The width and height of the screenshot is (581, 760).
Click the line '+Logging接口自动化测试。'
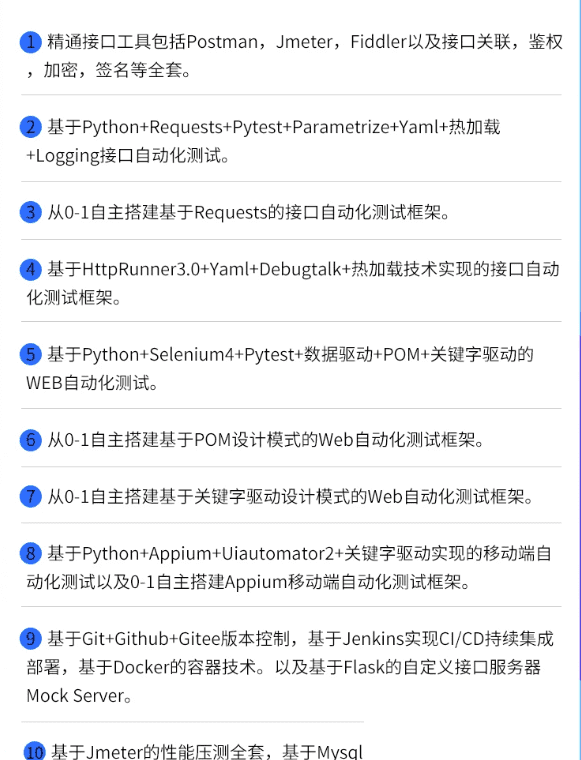[x=128, y=156]
